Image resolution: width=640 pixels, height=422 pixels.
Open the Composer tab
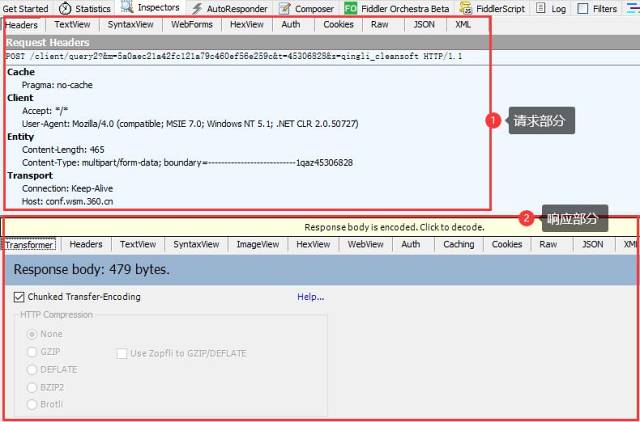[314, 9]
